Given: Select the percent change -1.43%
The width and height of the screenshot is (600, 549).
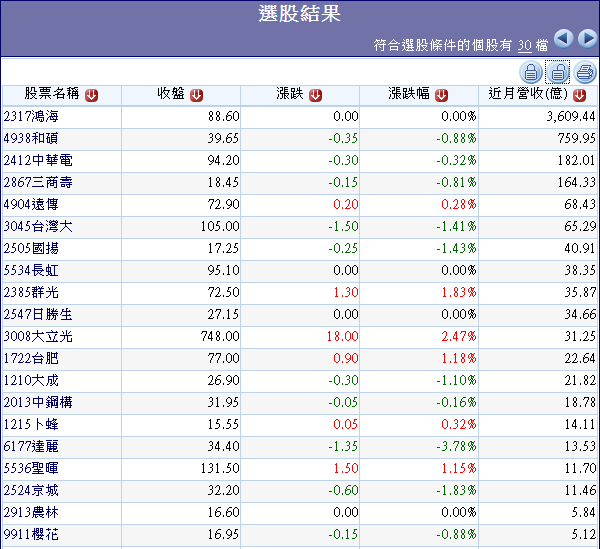Looking at the screenshot, I should tap(457, 248).
